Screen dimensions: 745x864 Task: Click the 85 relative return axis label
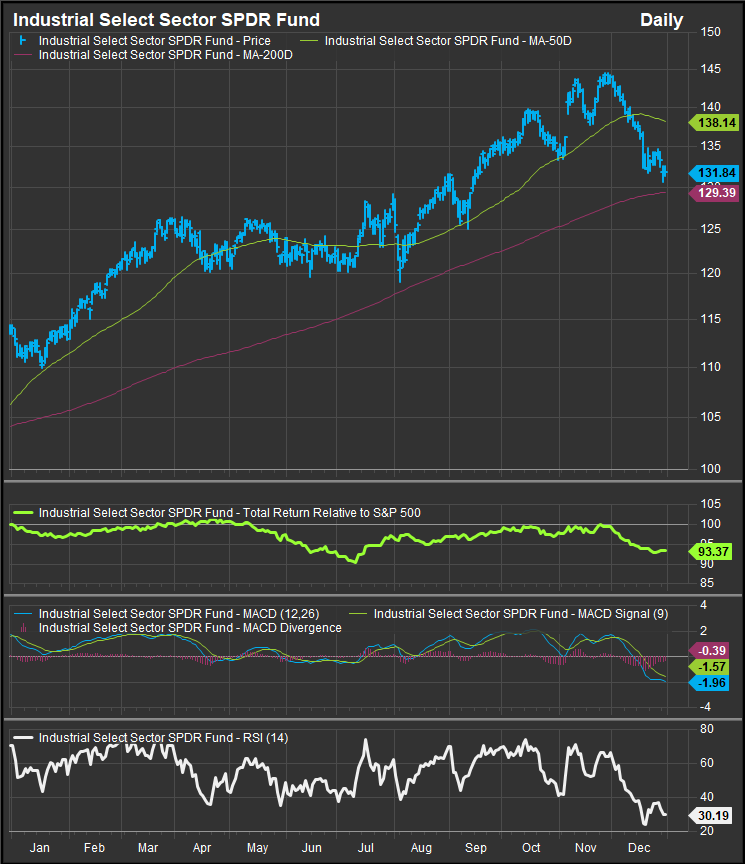pyautogui.click(x=707, y=583)
